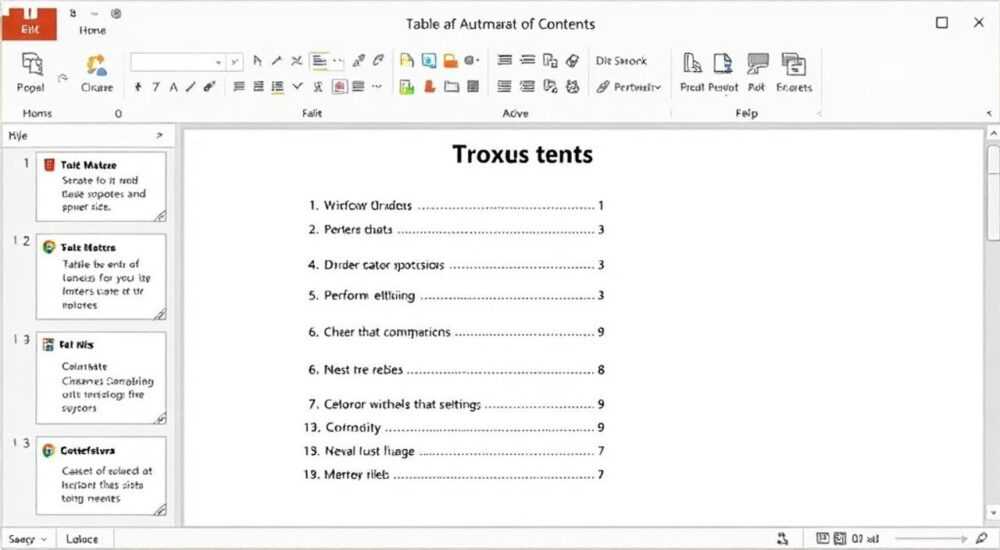Click the vertical scrollbar up arrow
1000x550 pixels.
point(993,133)
